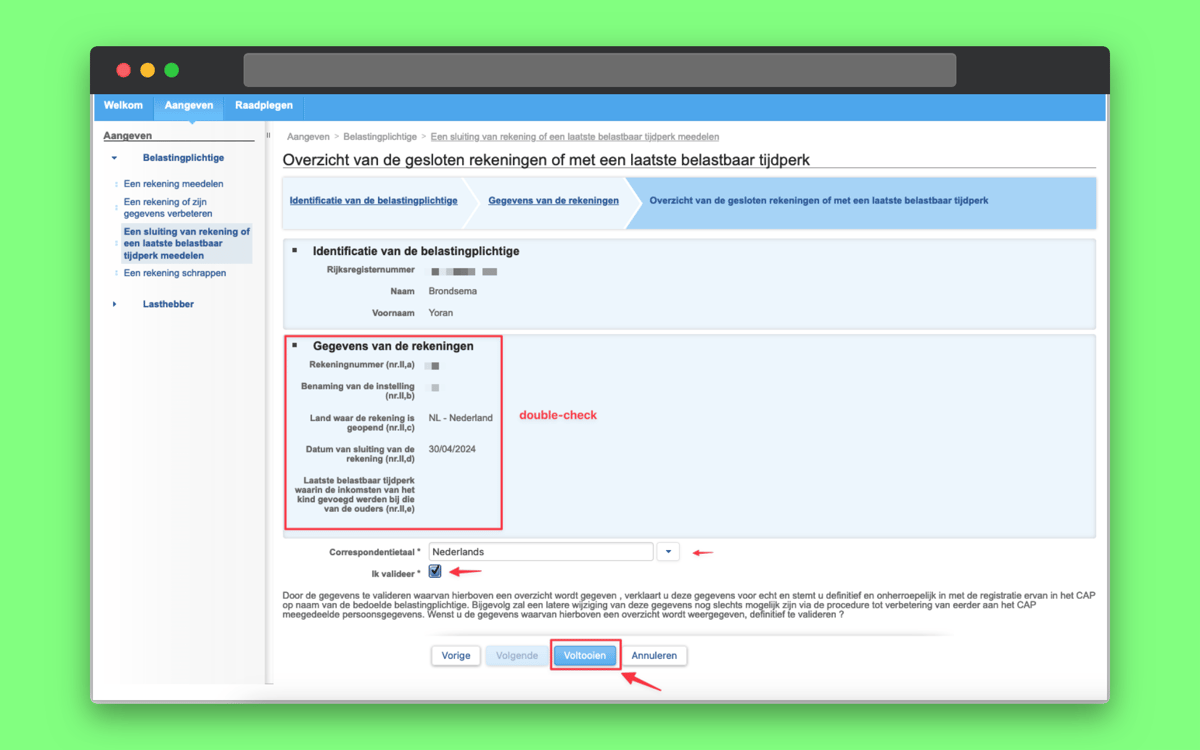Collapse the Belastingplichtige tree section
The image size is (1200, 750).
114,158
